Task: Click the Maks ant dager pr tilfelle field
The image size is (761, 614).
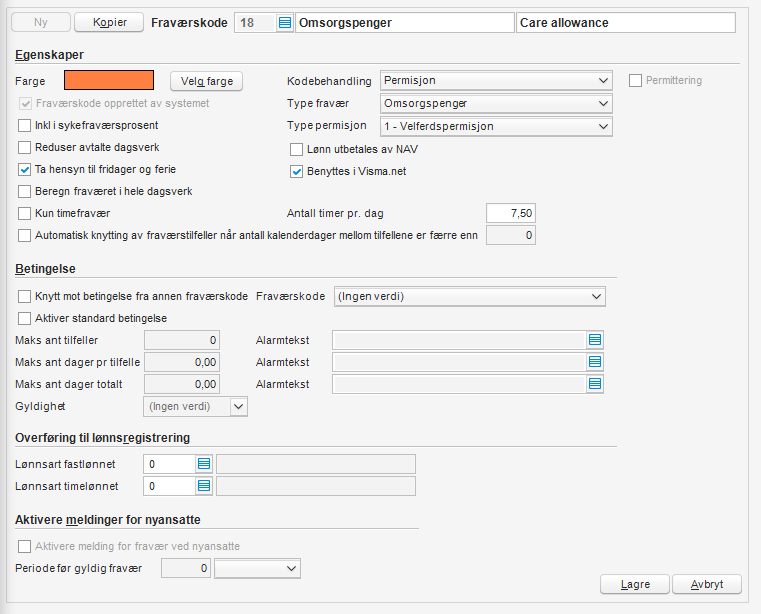Action: (182, 362)
